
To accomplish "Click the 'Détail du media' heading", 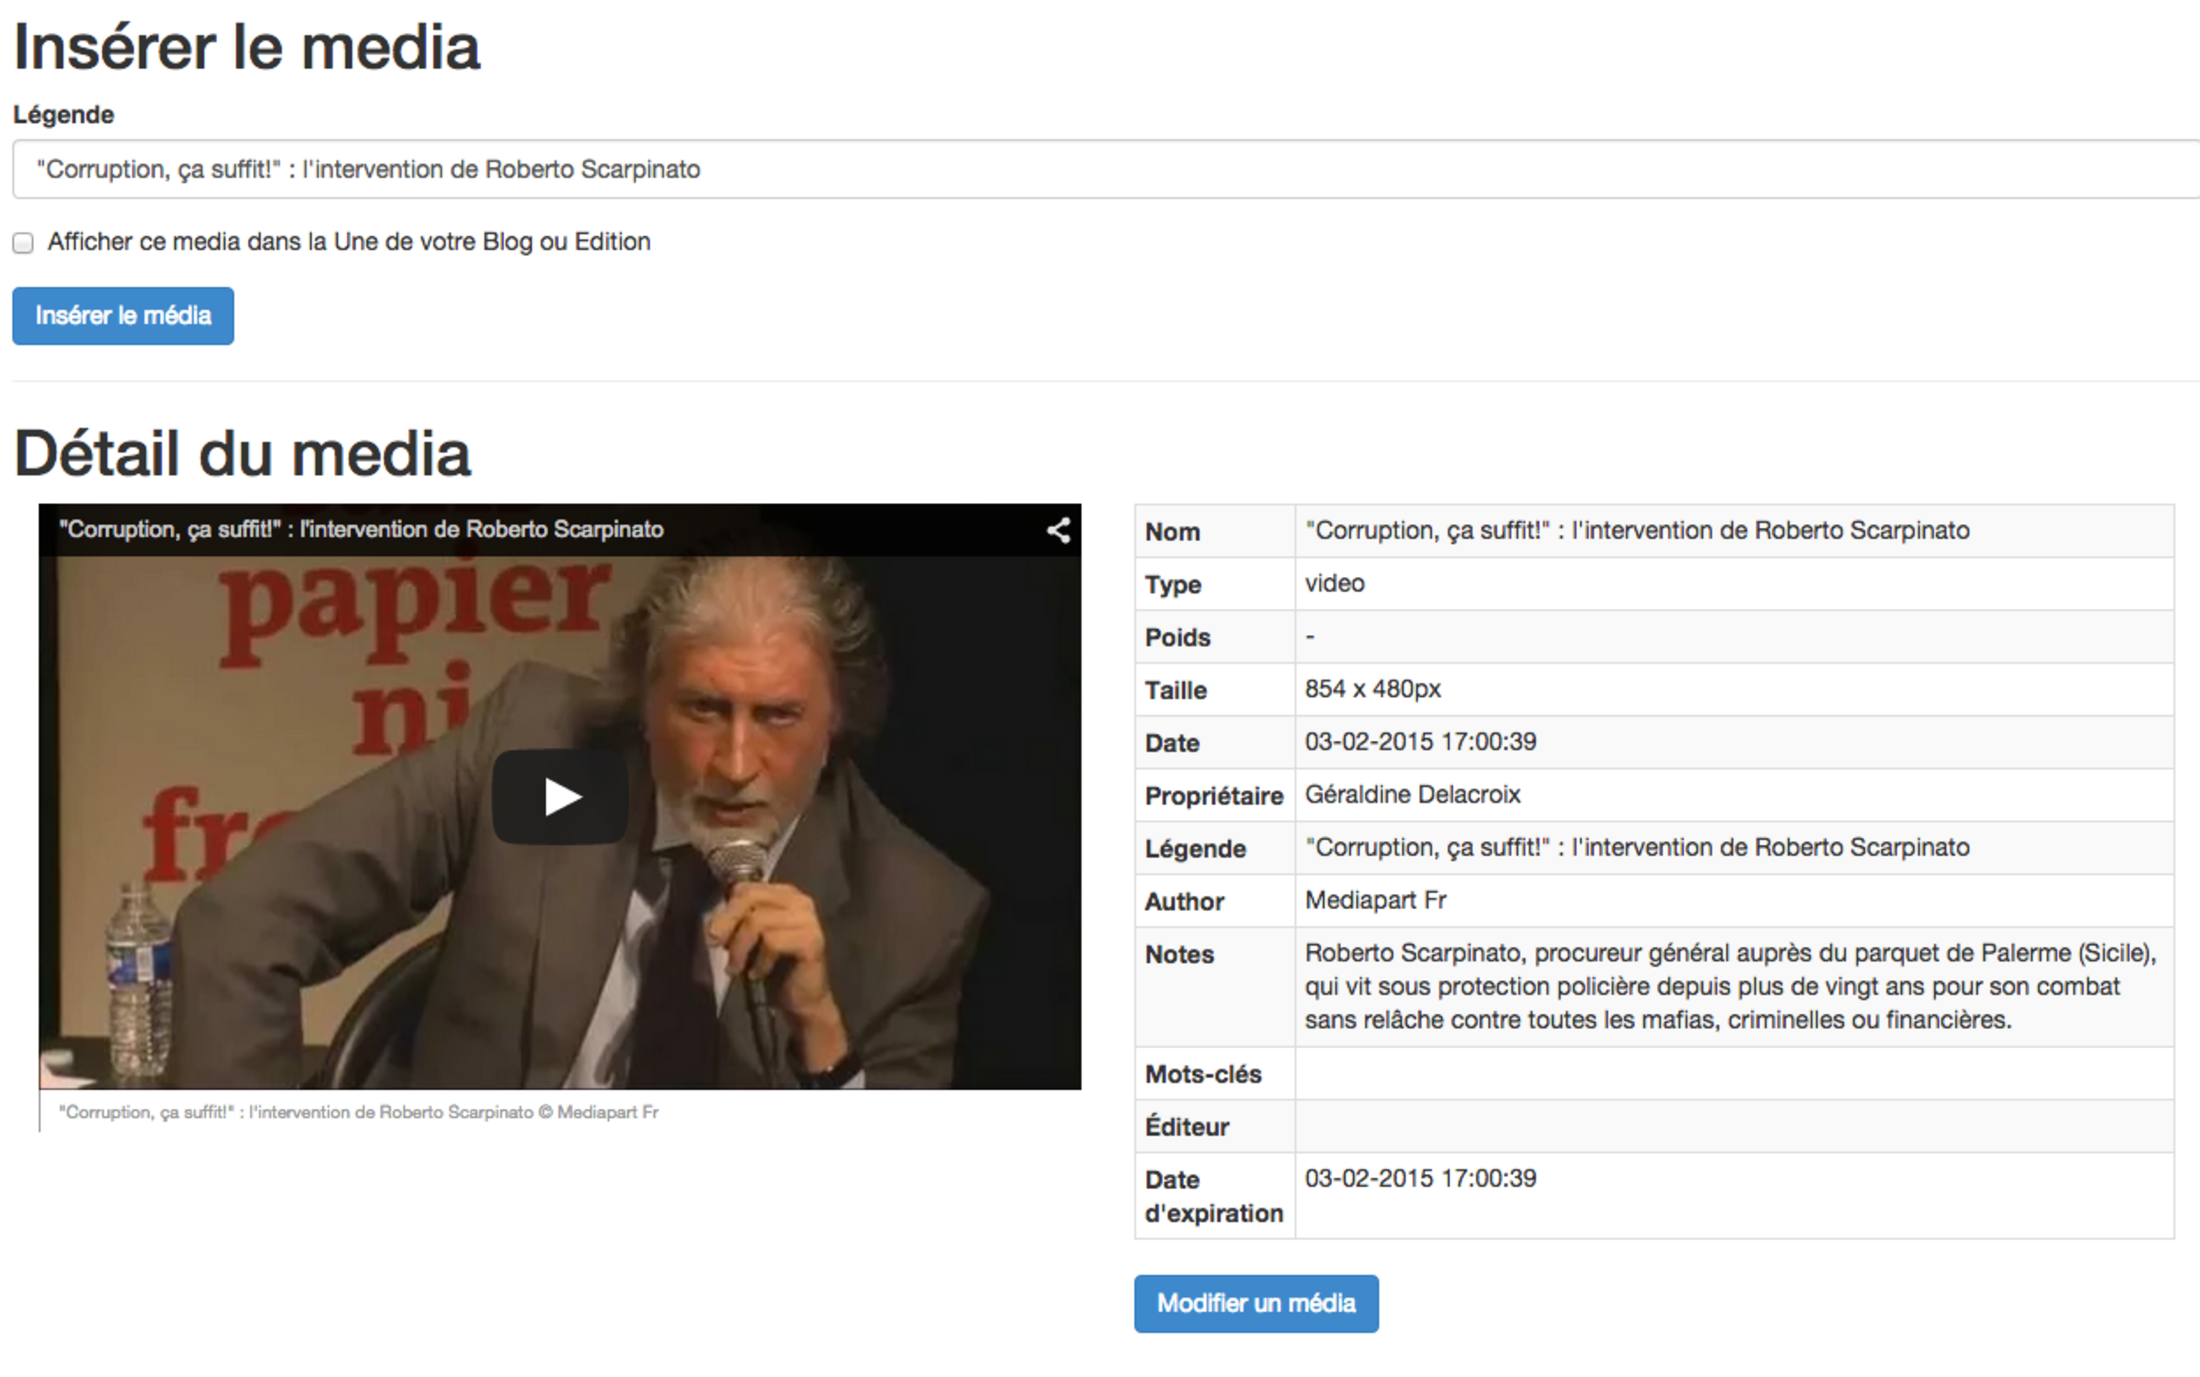I will point(242,453).
